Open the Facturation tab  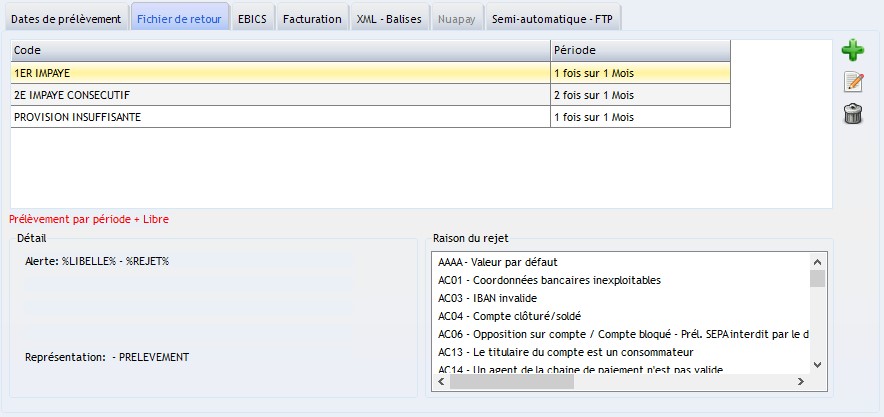click(312, 18)
